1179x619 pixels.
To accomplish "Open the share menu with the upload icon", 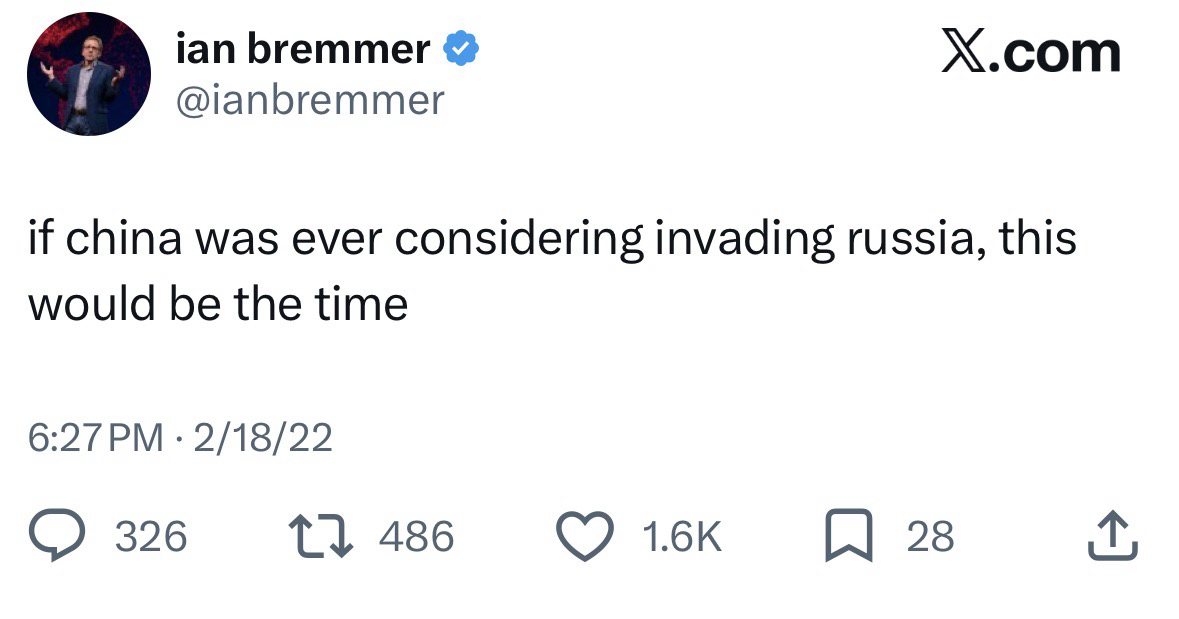I will [x=1113, y=536].
